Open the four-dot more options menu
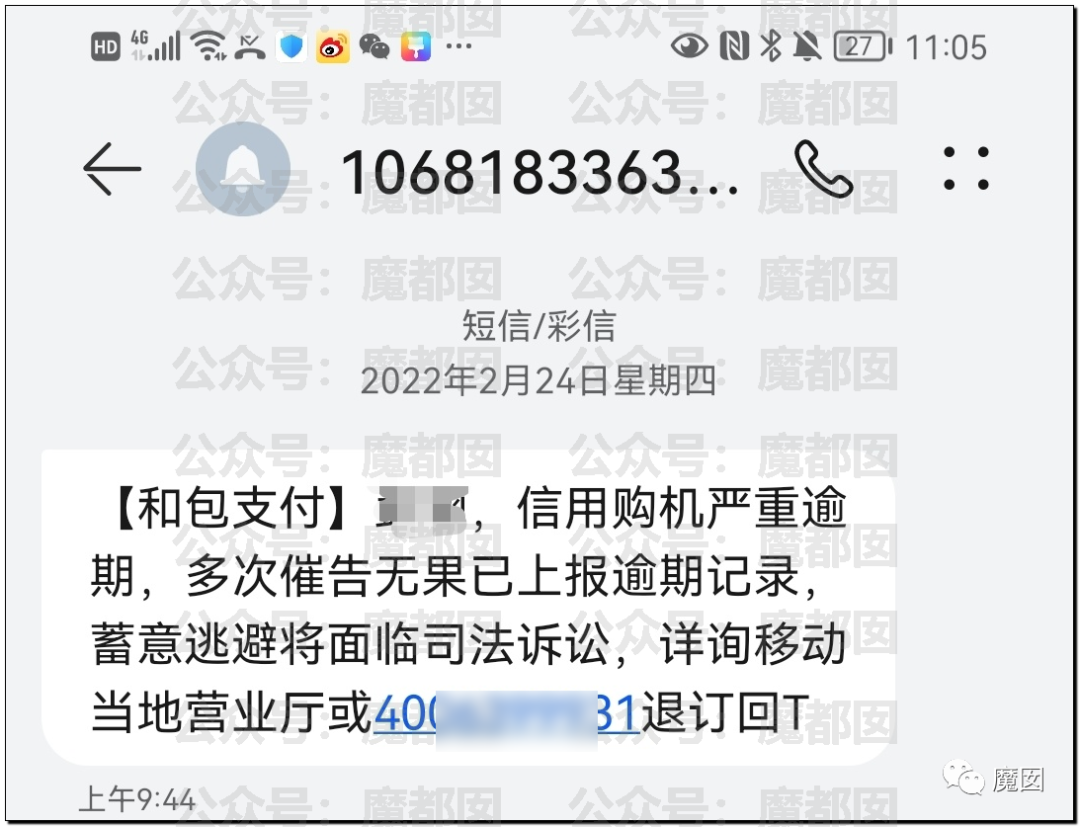1080x827 pixels. tap(966, 169)
